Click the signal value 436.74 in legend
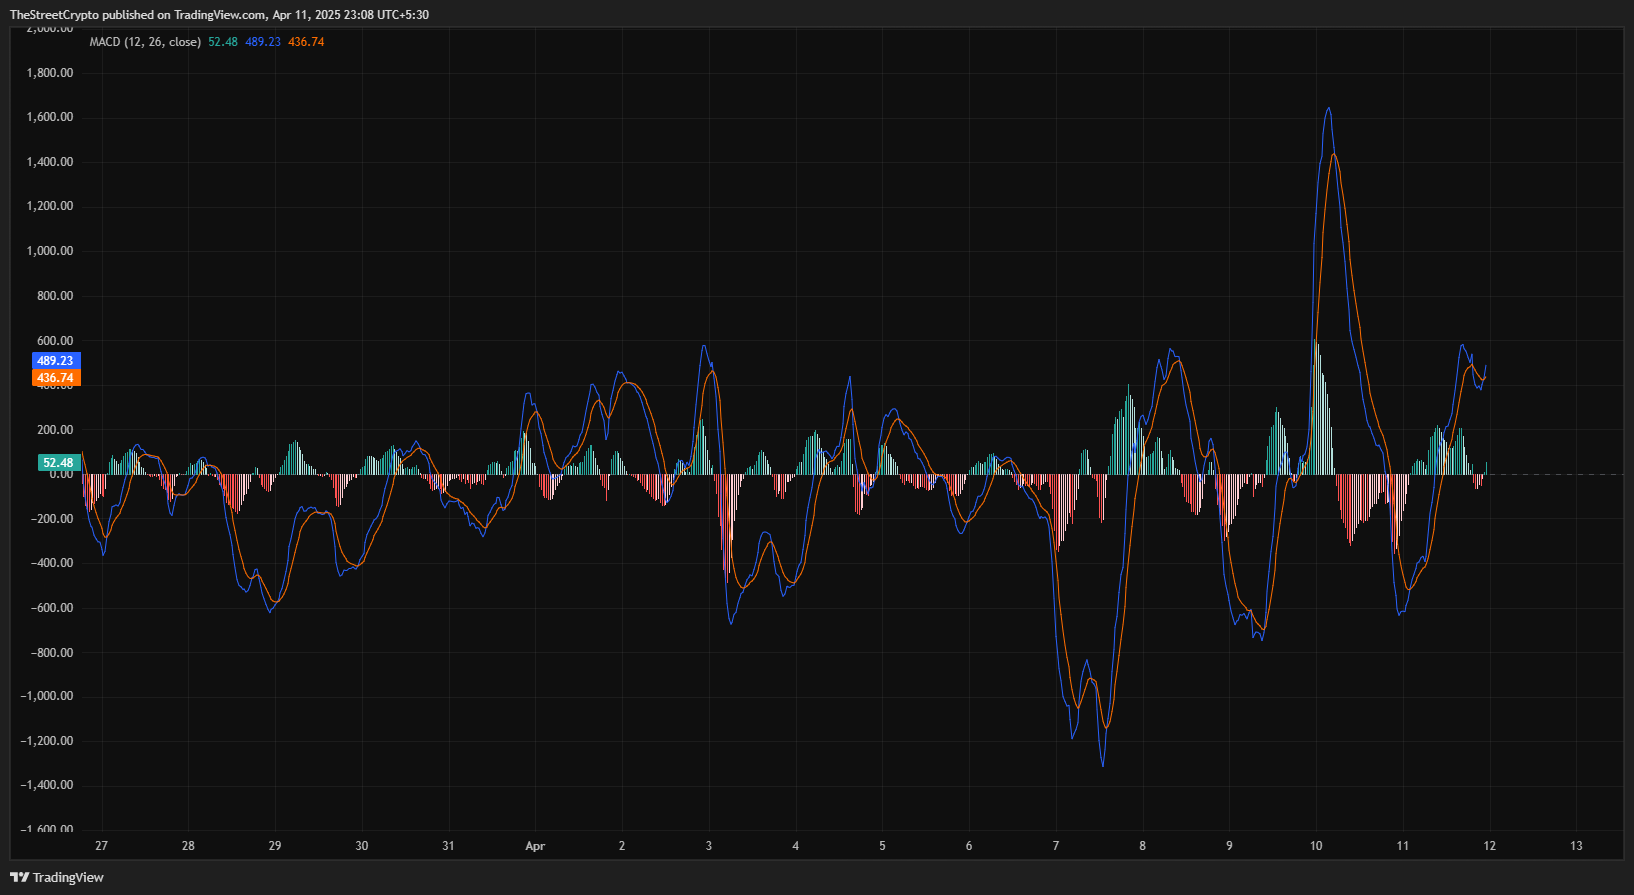This screenshot has width=1634, height=895. [306, 42]
